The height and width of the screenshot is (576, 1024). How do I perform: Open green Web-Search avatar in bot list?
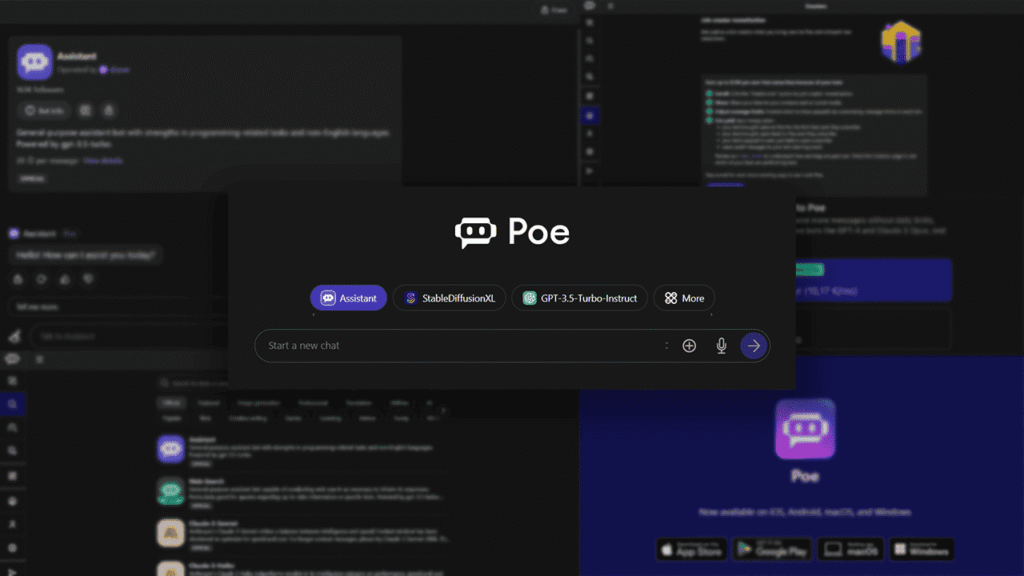pyautogui.click(x=170, y=491)
